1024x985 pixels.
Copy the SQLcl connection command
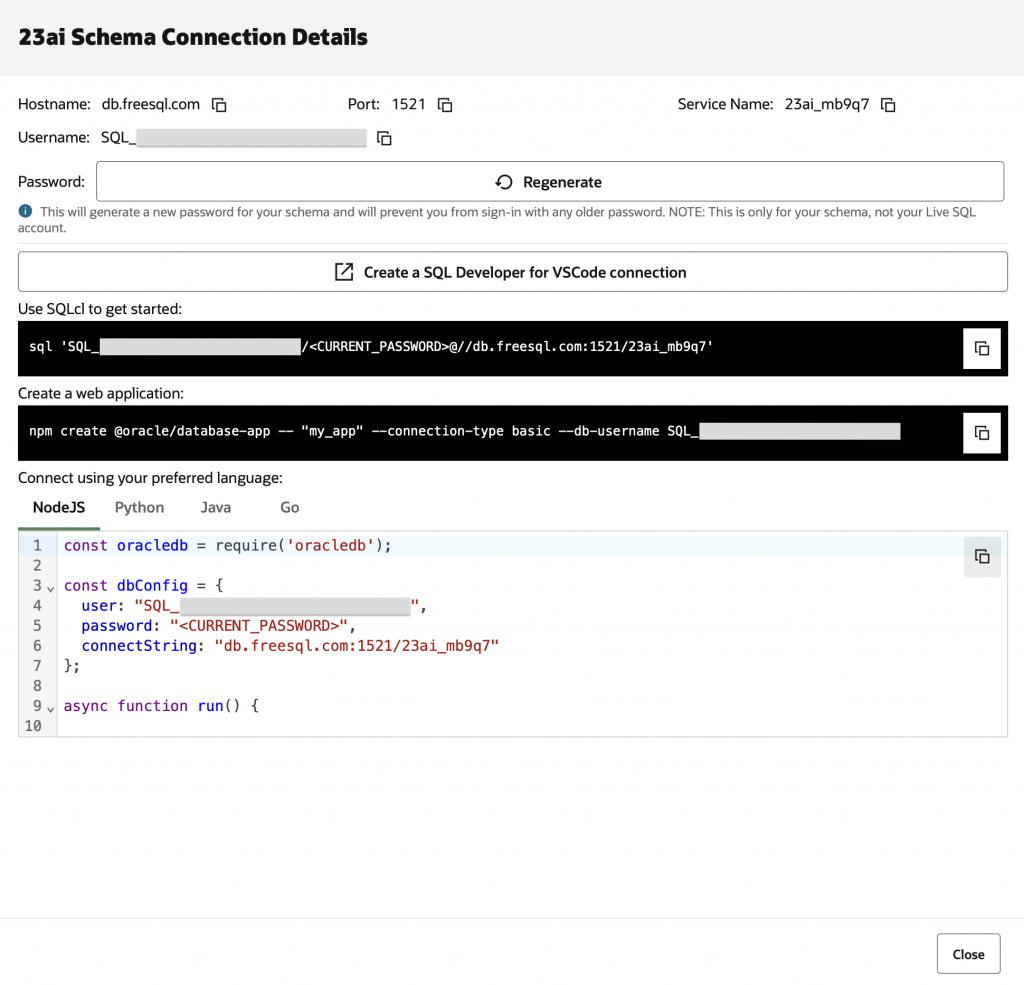pos(981,348)
